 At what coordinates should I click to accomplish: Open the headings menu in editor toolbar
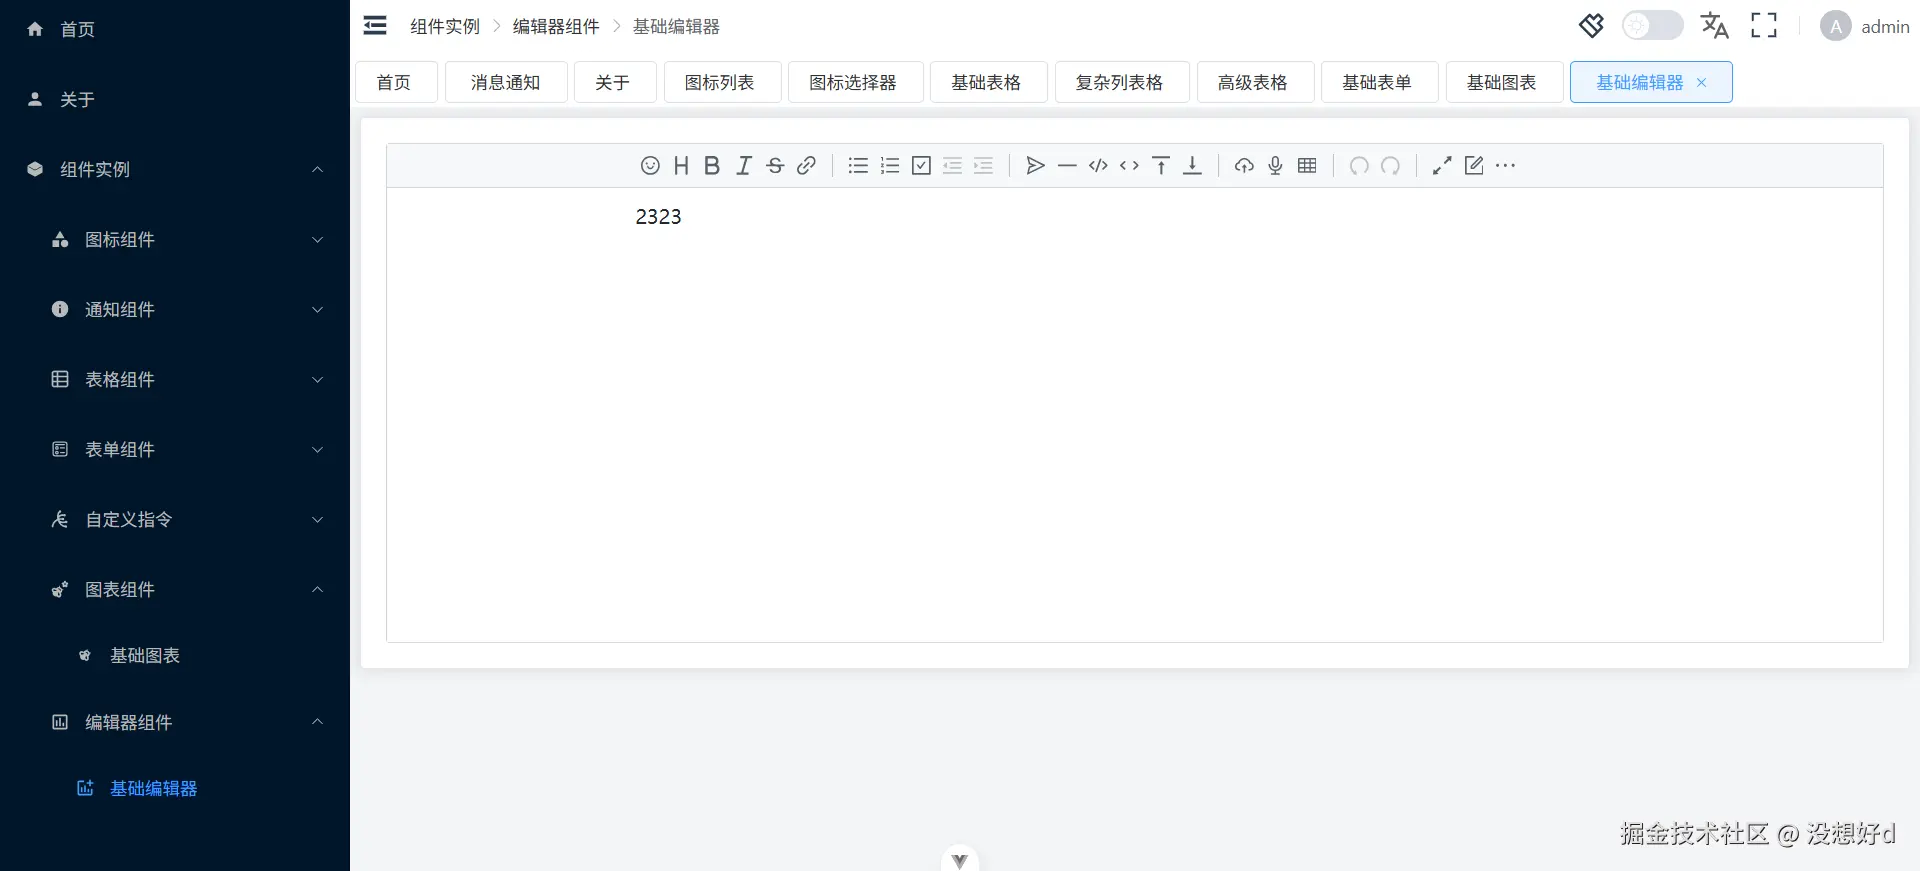[x=681, y=166]
